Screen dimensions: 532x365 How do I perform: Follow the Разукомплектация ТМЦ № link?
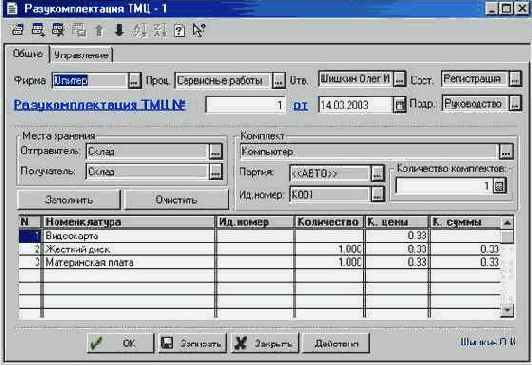[100, 105]
